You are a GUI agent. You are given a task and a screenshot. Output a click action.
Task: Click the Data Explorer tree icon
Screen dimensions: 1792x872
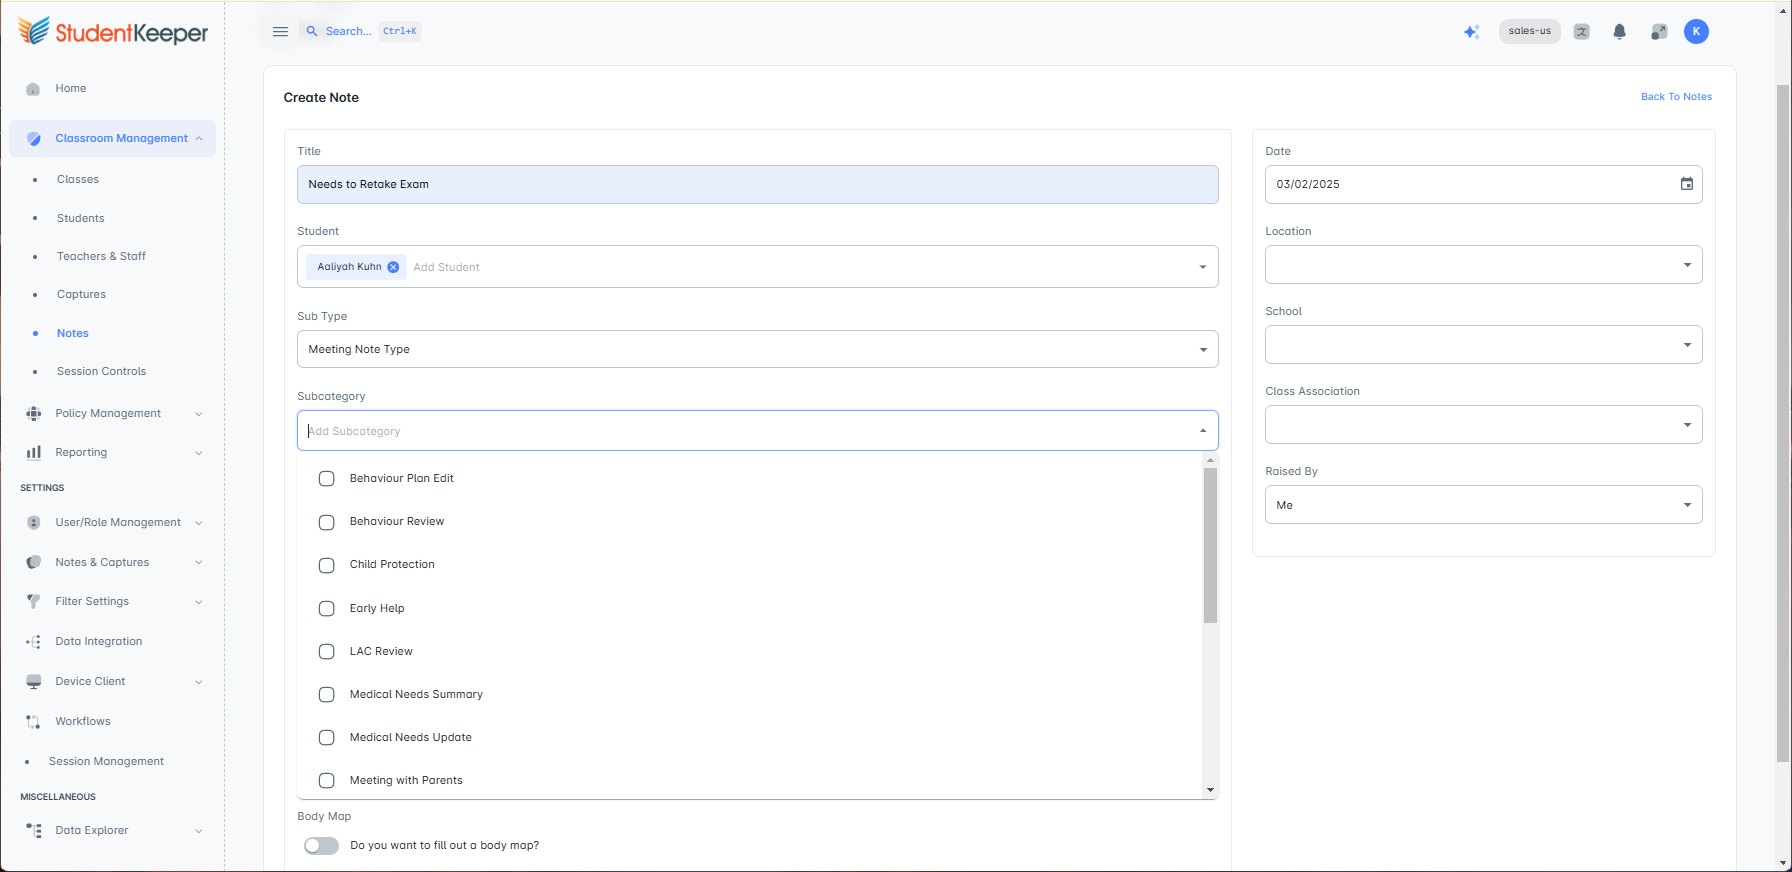click(x=34, y=831)
